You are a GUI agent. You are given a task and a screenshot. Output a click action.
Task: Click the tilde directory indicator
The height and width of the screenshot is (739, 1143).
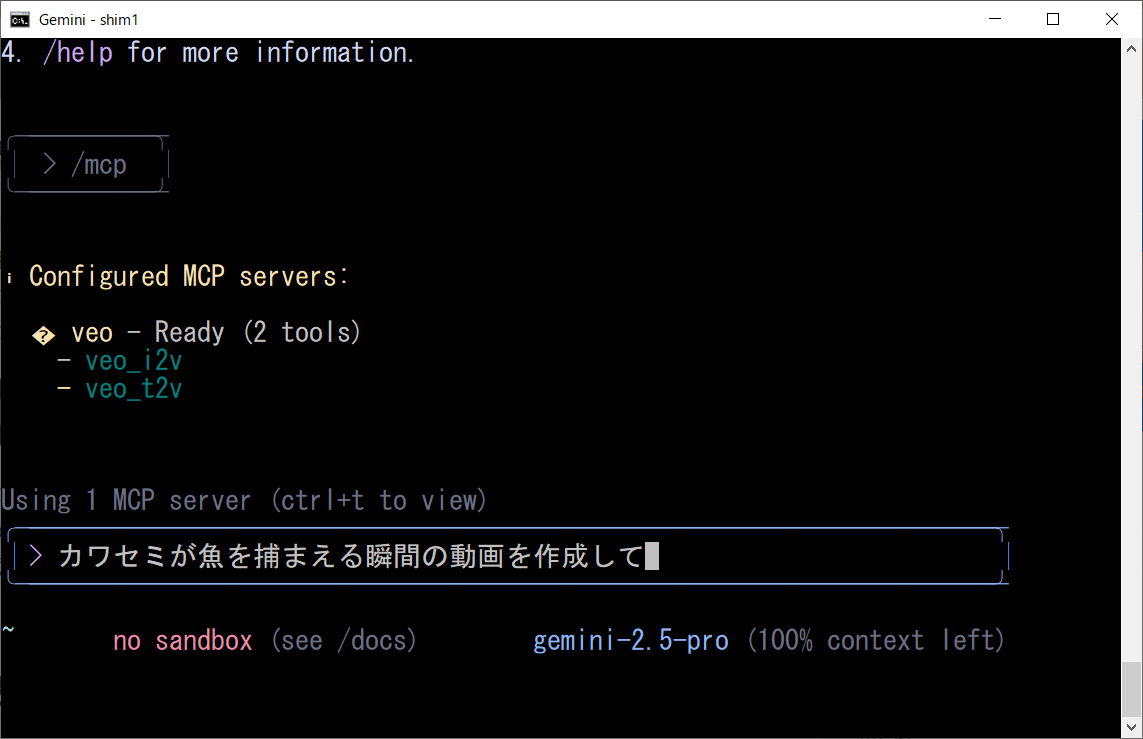click(8, 630)
